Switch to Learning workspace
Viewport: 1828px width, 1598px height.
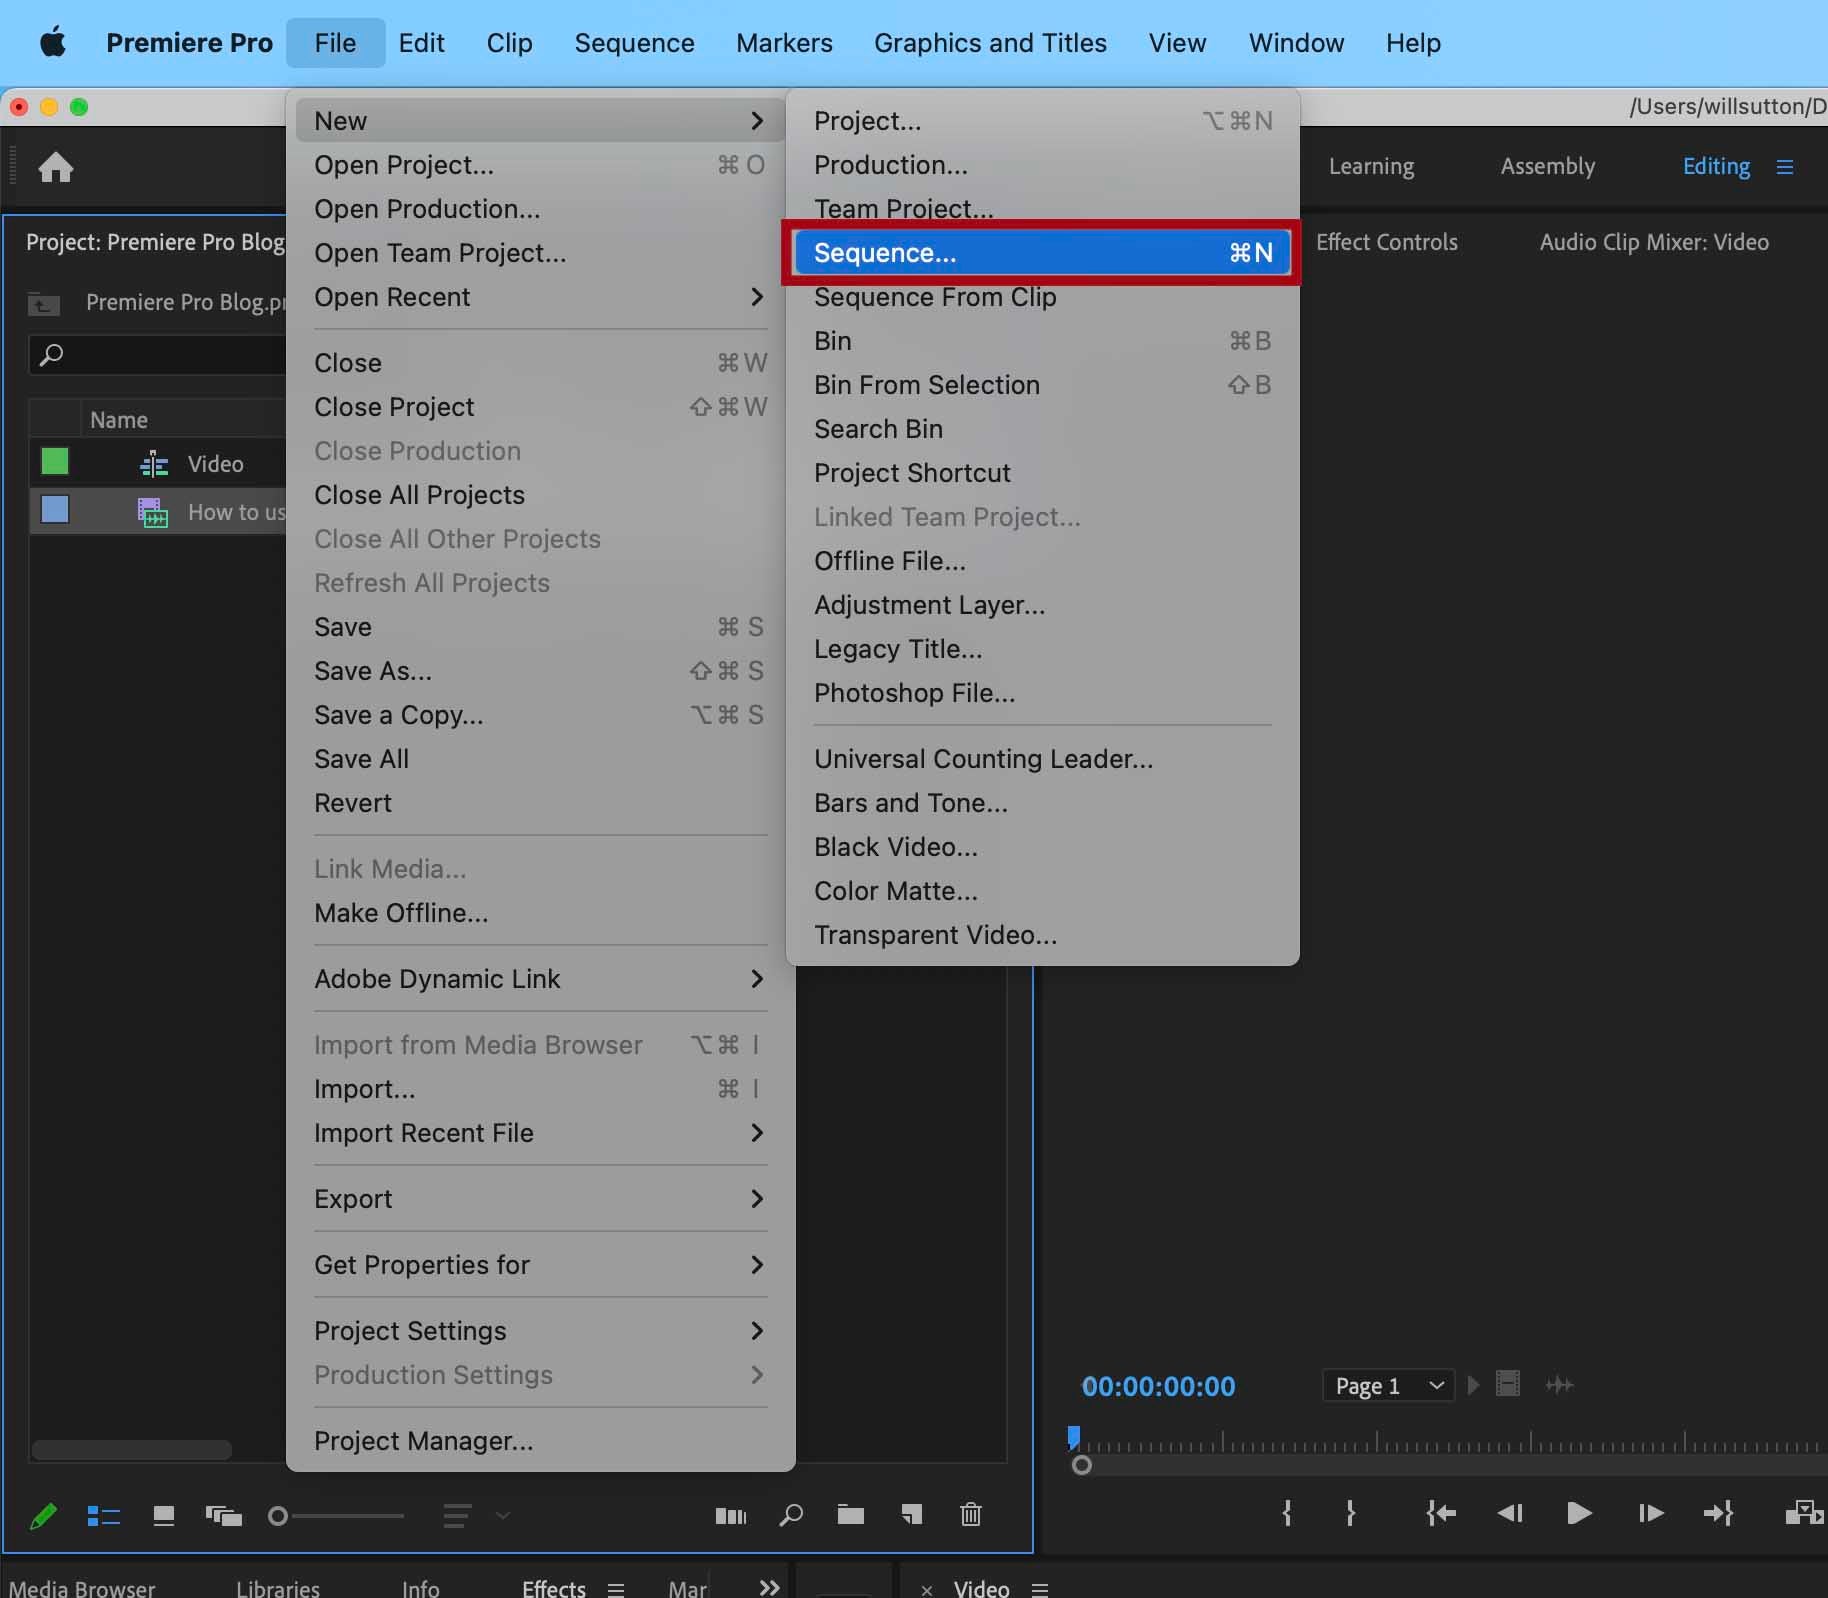(1371, 166)
